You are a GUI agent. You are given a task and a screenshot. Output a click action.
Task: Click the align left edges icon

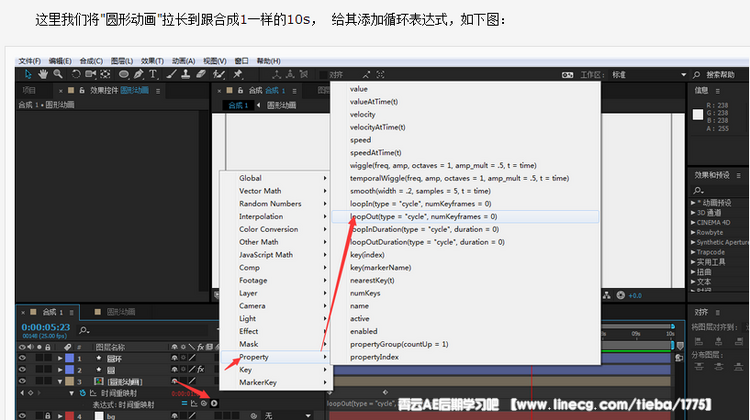[699, 342]
